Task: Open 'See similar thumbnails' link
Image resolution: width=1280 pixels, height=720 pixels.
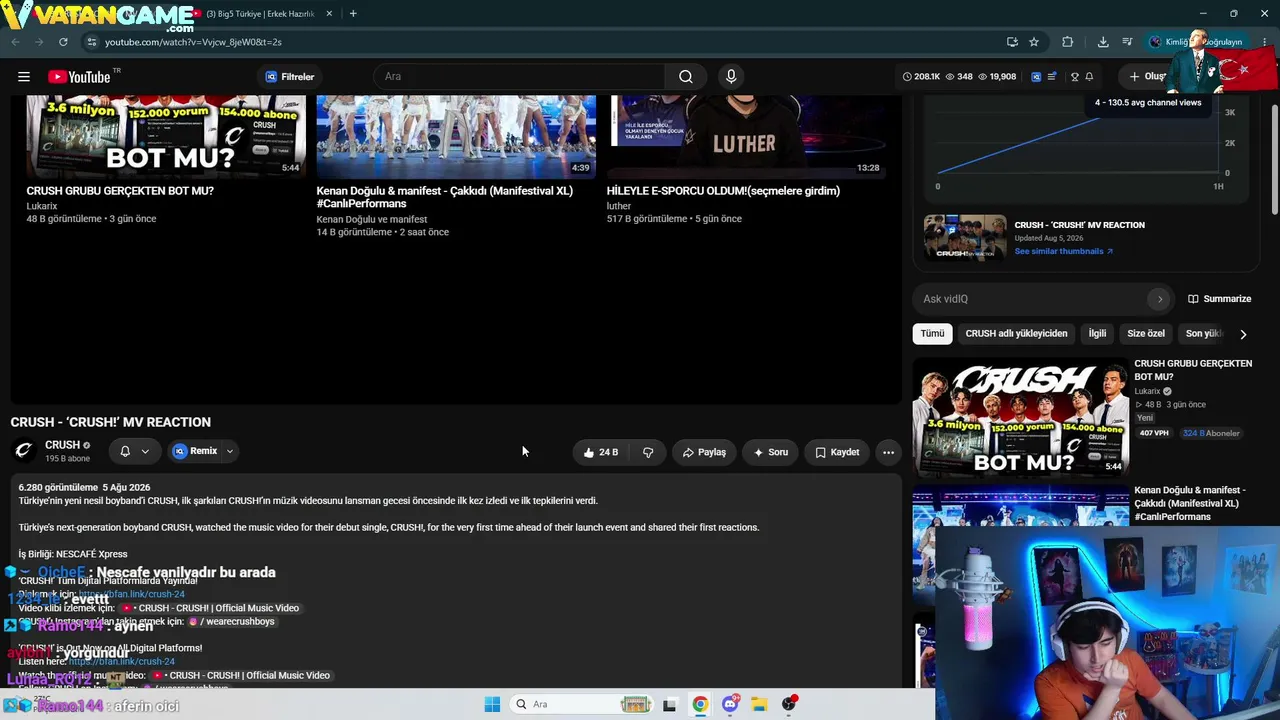Action: 1064,252
